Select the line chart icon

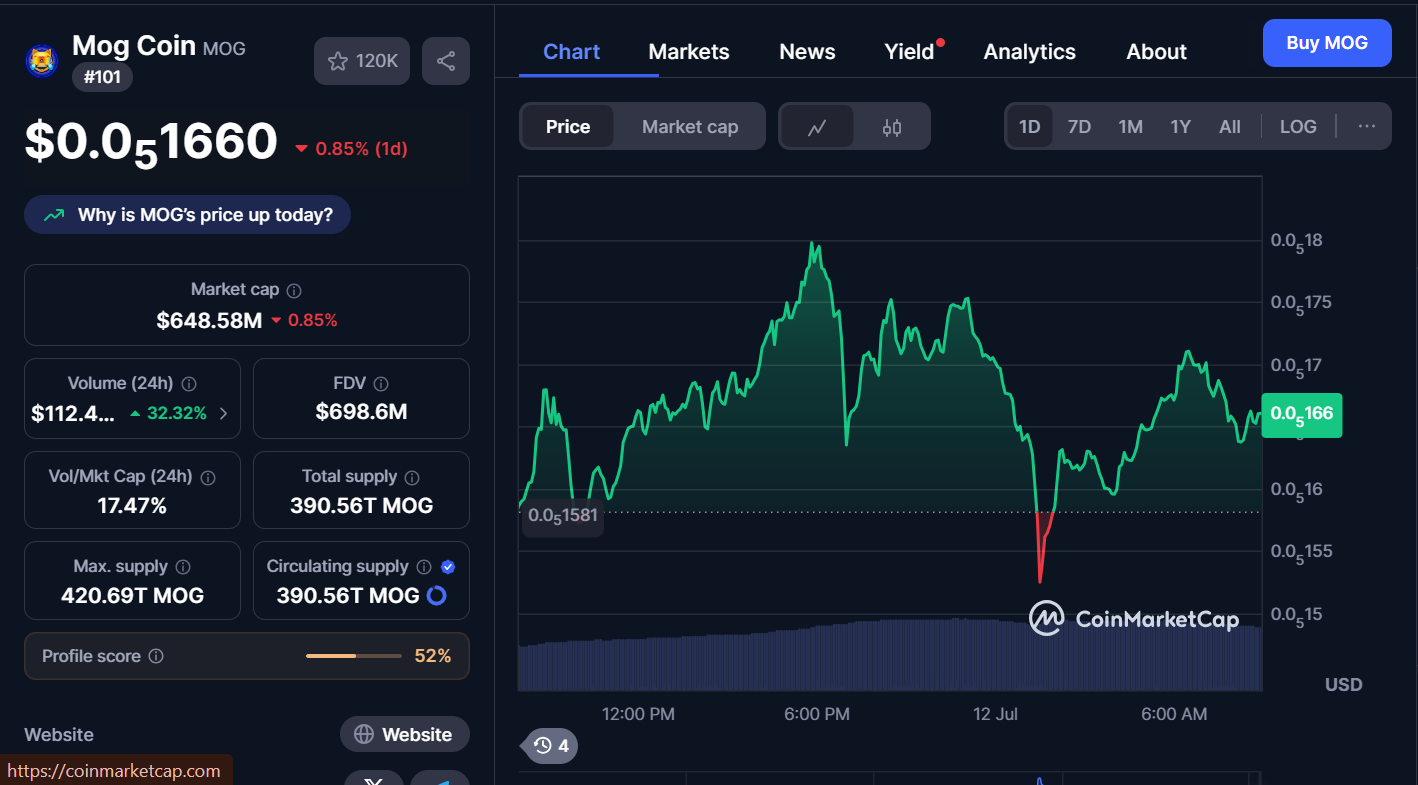click(817, 127)
